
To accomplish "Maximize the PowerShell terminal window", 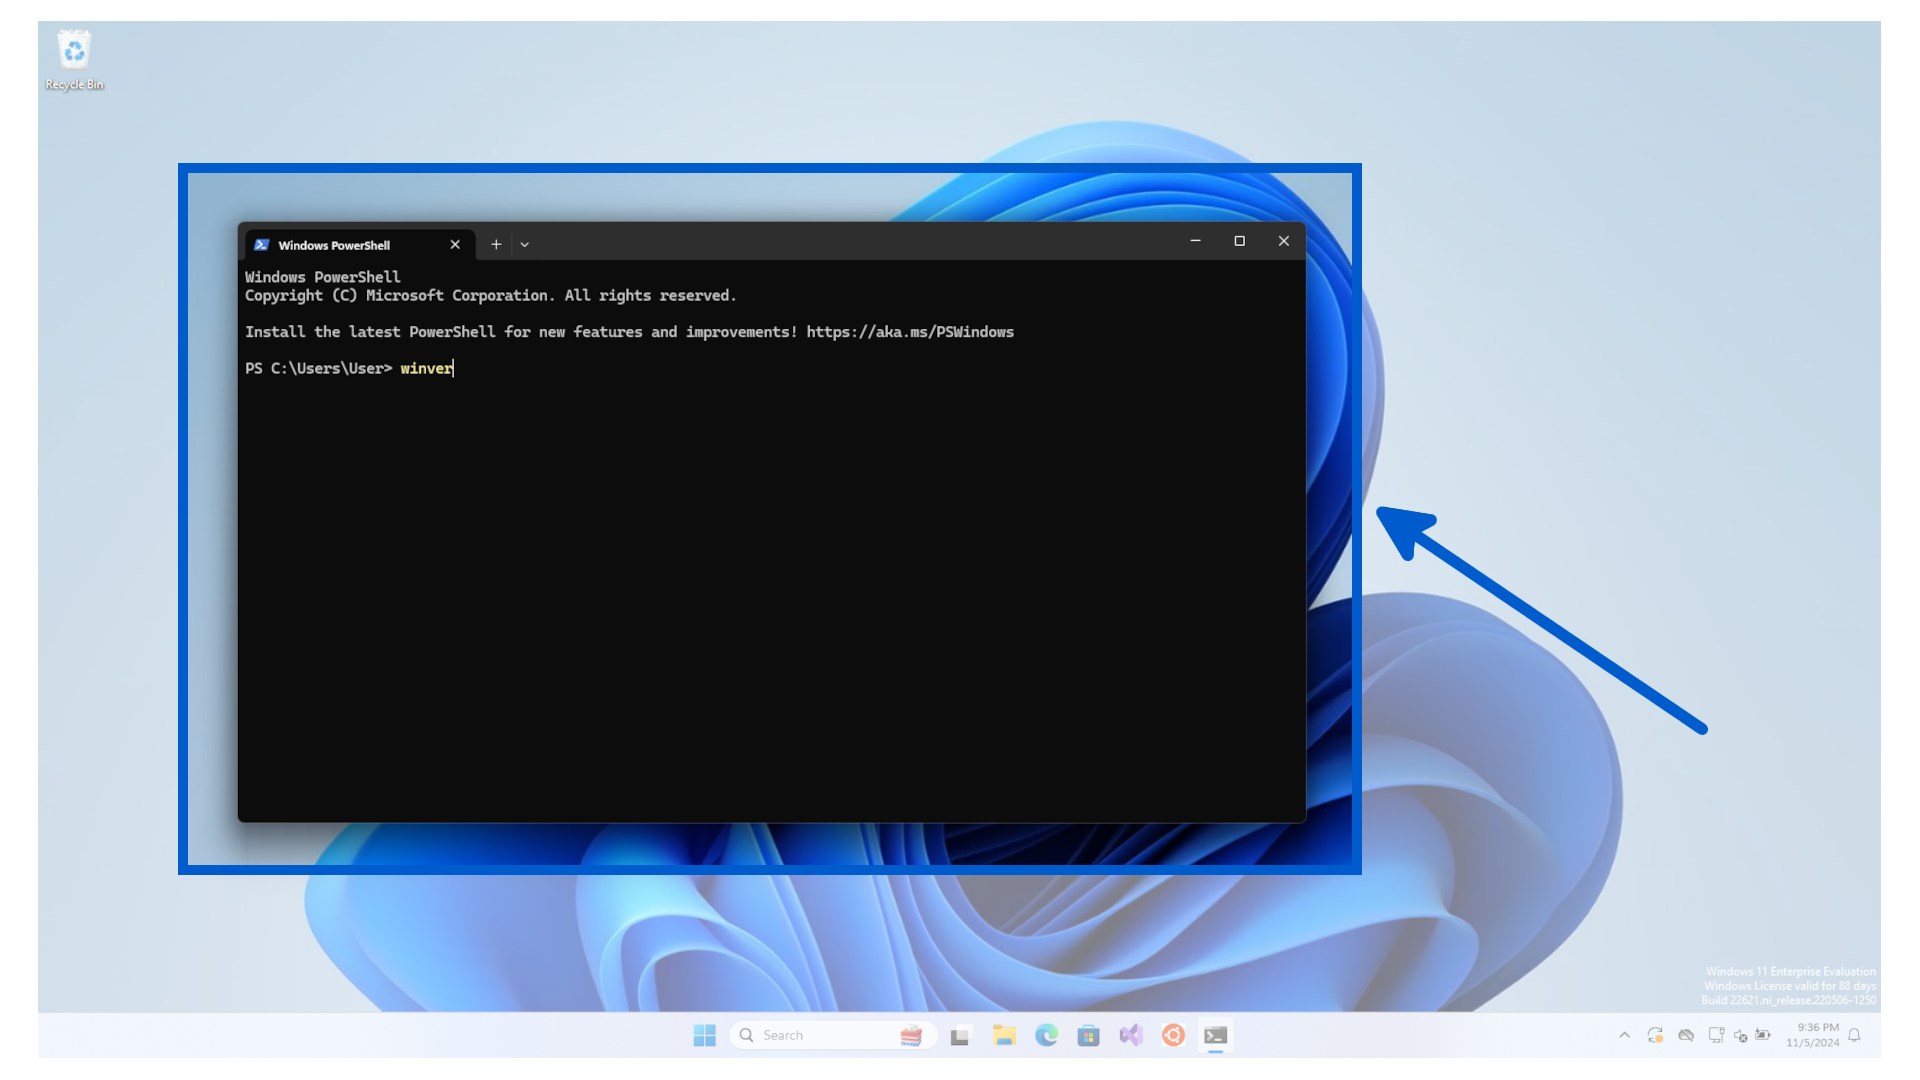I will coord(1239,241).
